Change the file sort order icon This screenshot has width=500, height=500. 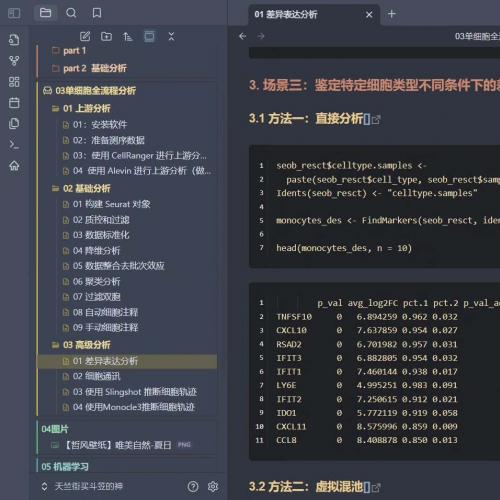[127, 36]
